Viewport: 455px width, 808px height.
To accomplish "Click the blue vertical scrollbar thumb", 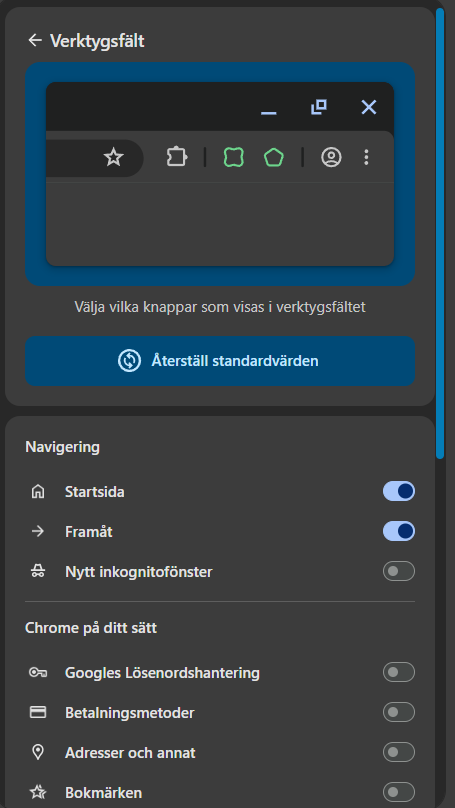I will (440, 233).
